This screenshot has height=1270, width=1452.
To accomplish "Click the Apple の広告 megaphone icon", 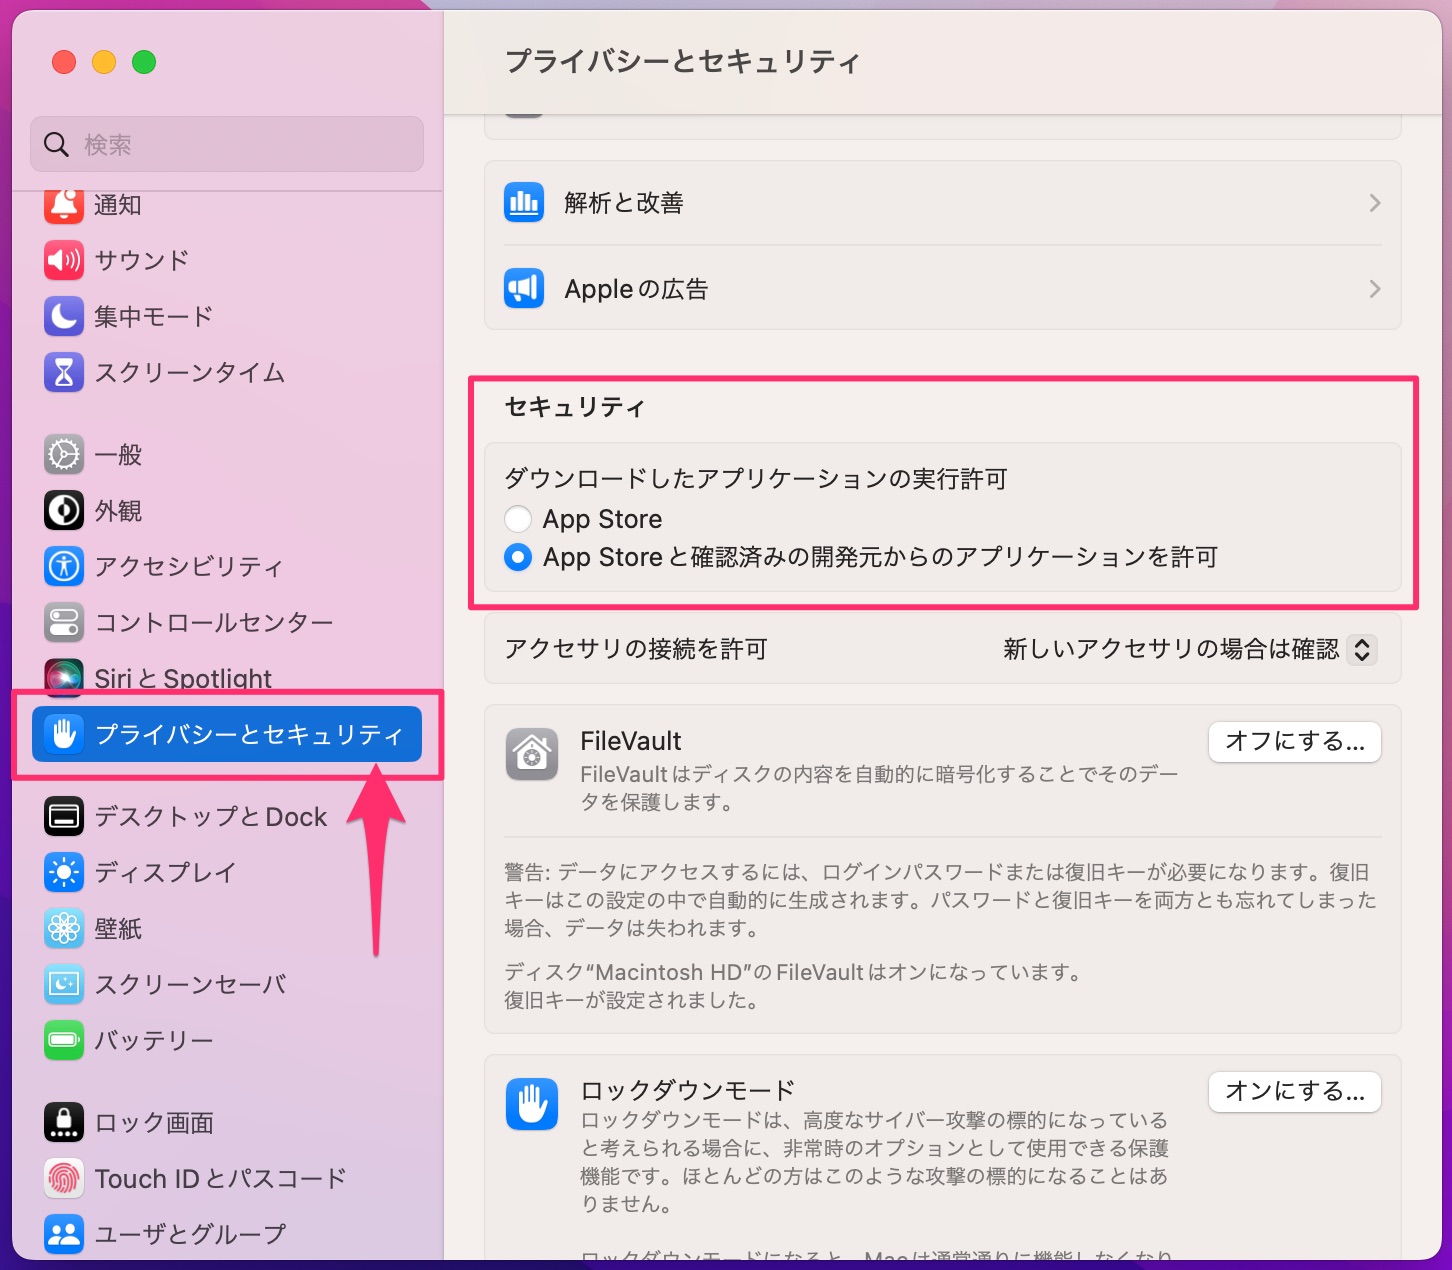I will [x=524, y=289].
